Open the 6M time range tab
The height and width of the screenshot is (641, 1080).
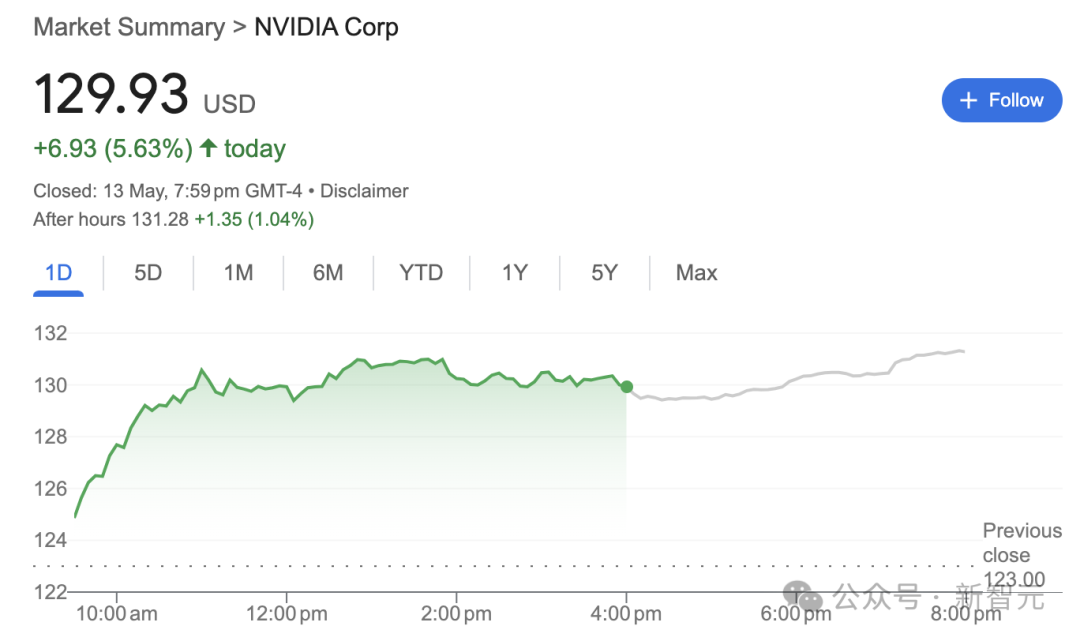(x=328, y=273)
